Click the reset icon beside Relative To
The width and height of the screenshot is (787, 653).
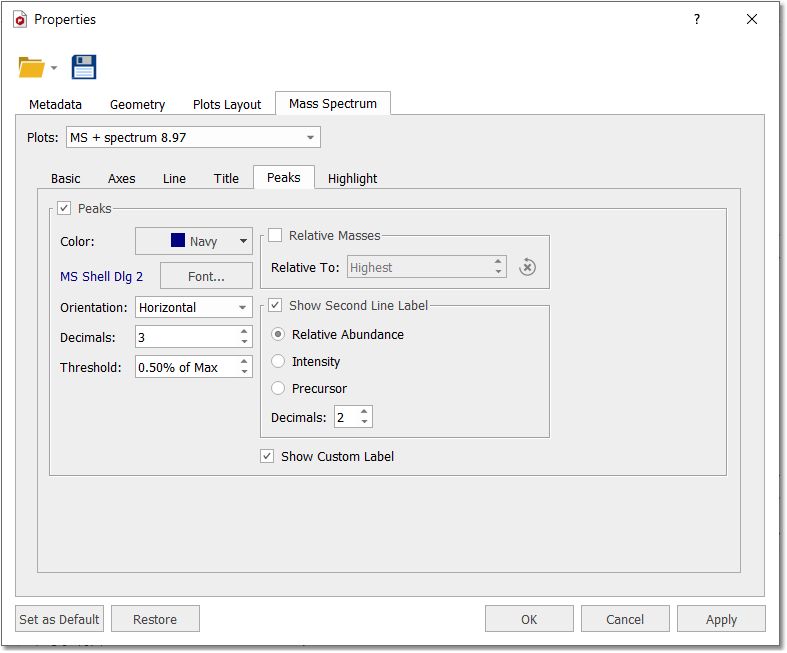(x=527, y=267)
